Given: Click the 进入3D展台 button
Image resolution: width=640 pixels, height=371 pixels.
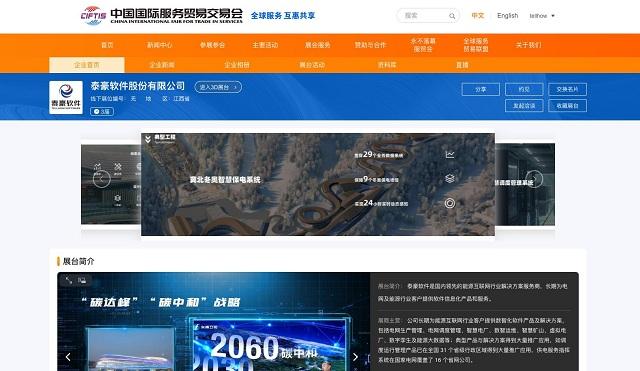Looking at the screenshot, I should (x=218, y=87).
